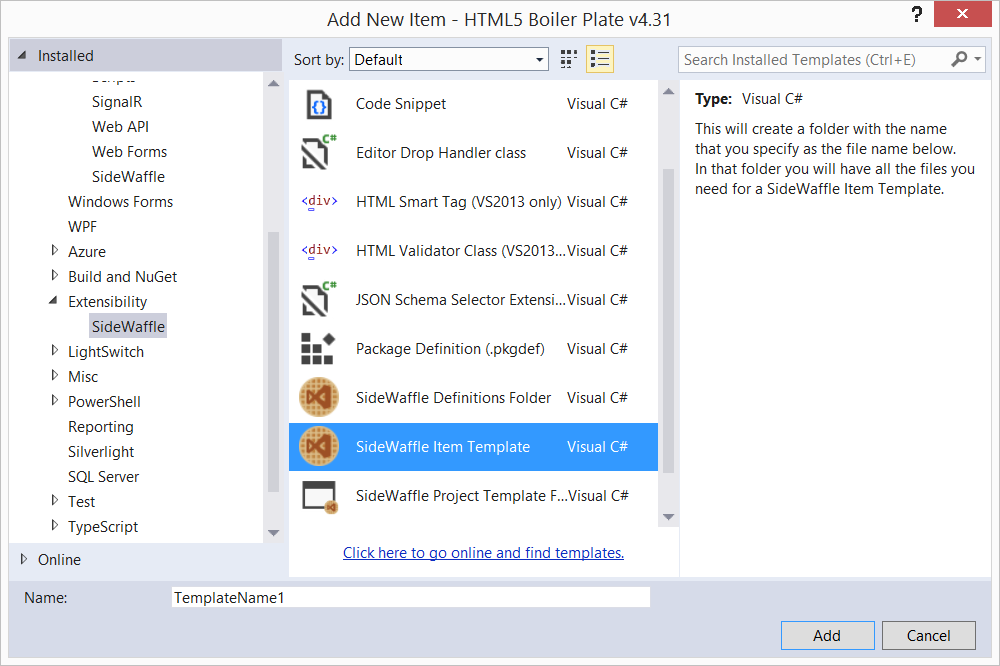Click the Cancel button
Screen dimensions: 1000x666
coord(929,635)
